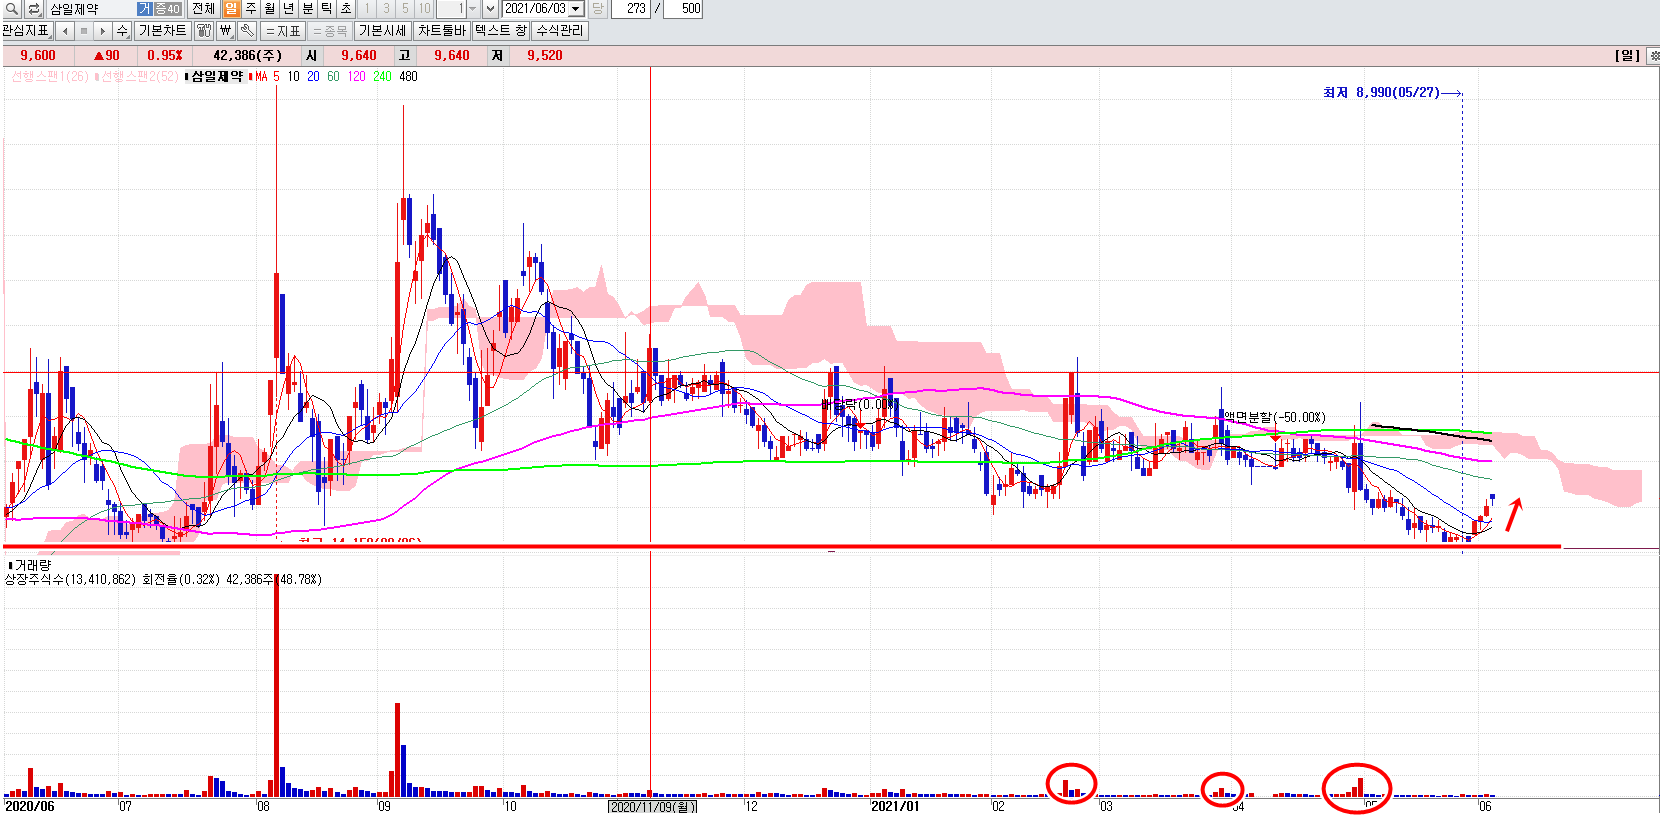Switch to monthly (월) chart period
Viewport: 1660px width, 817px height.
coord(269,8)
